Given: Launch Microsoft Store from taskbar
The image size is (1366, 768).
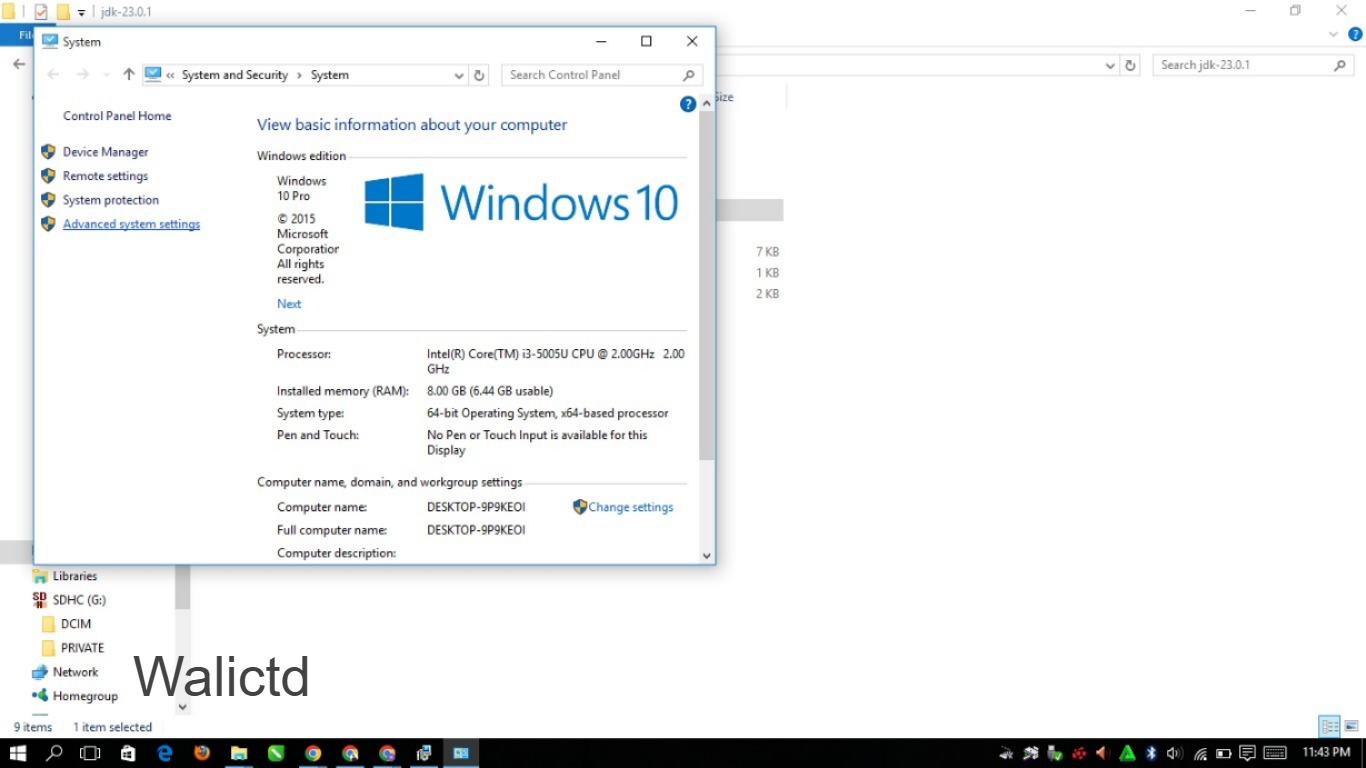Looking at the screenshot, I should (128, 753).
